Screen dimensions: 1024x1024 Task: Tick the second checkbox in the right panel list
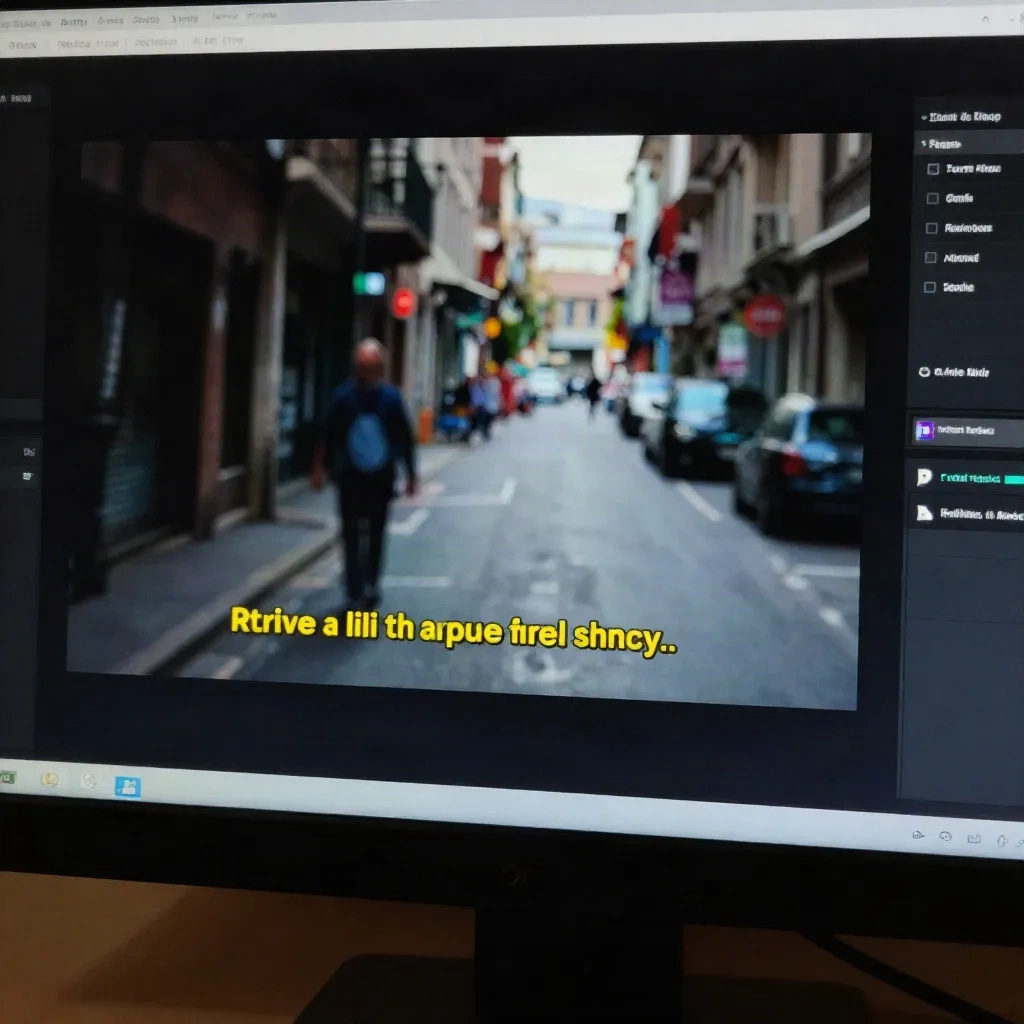[x=933, y=199]
